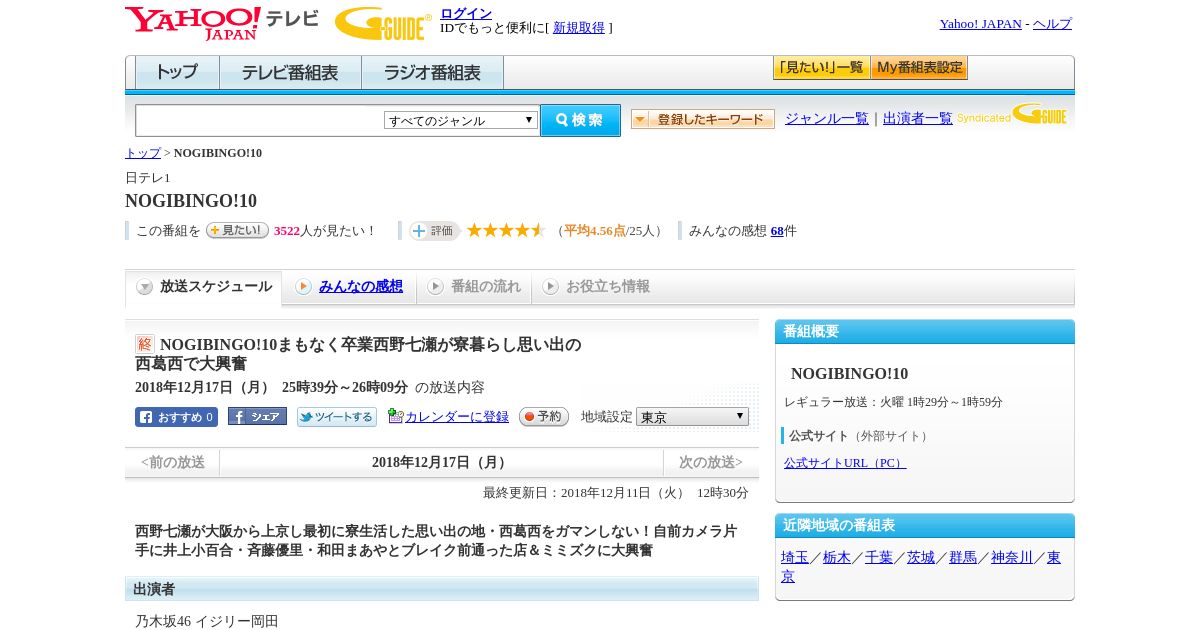Viewport: 1200px width, 630px height.
Task: Go to 次の放送> next broadcast
Action: (x=711, y=462)
